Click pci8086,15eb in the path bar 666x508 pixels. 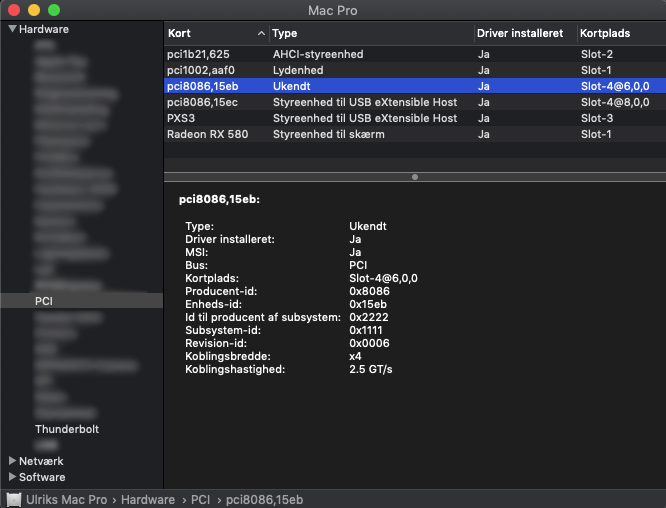[x=264, y=500]
